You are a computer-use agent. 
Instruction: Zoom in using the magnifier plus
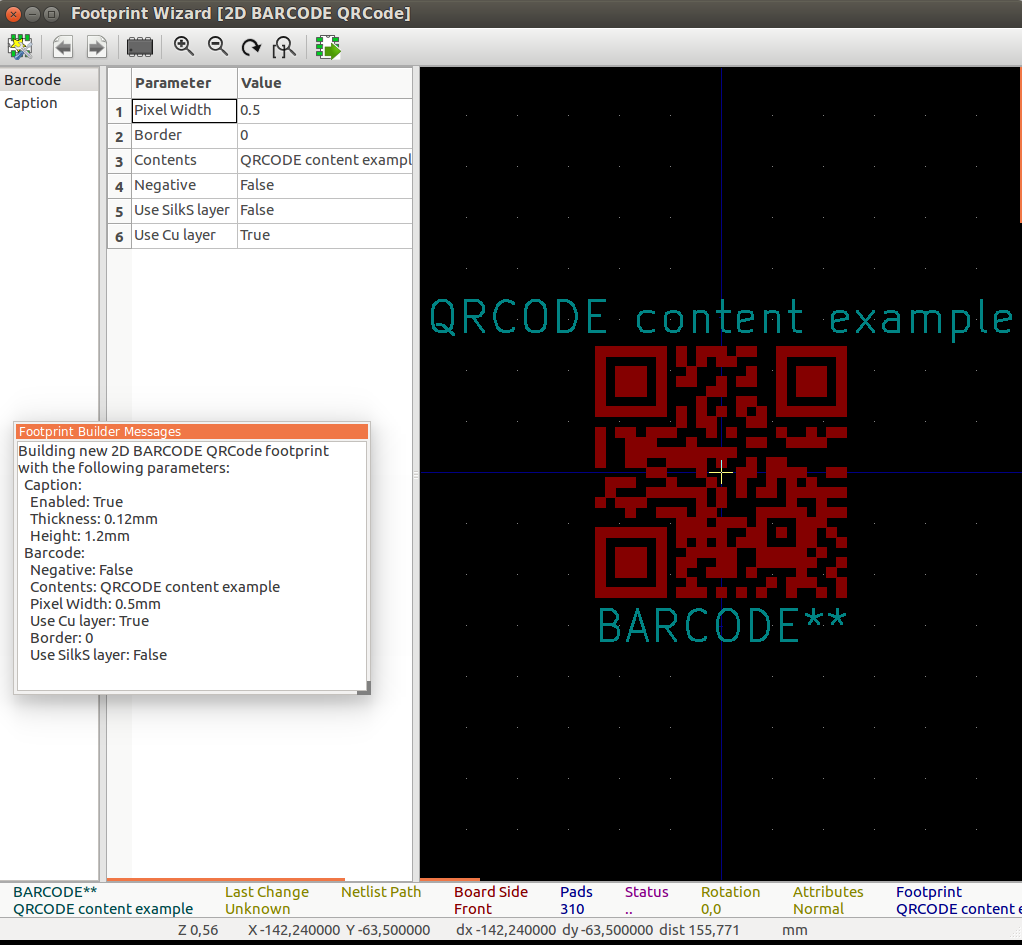coord(184,47)
